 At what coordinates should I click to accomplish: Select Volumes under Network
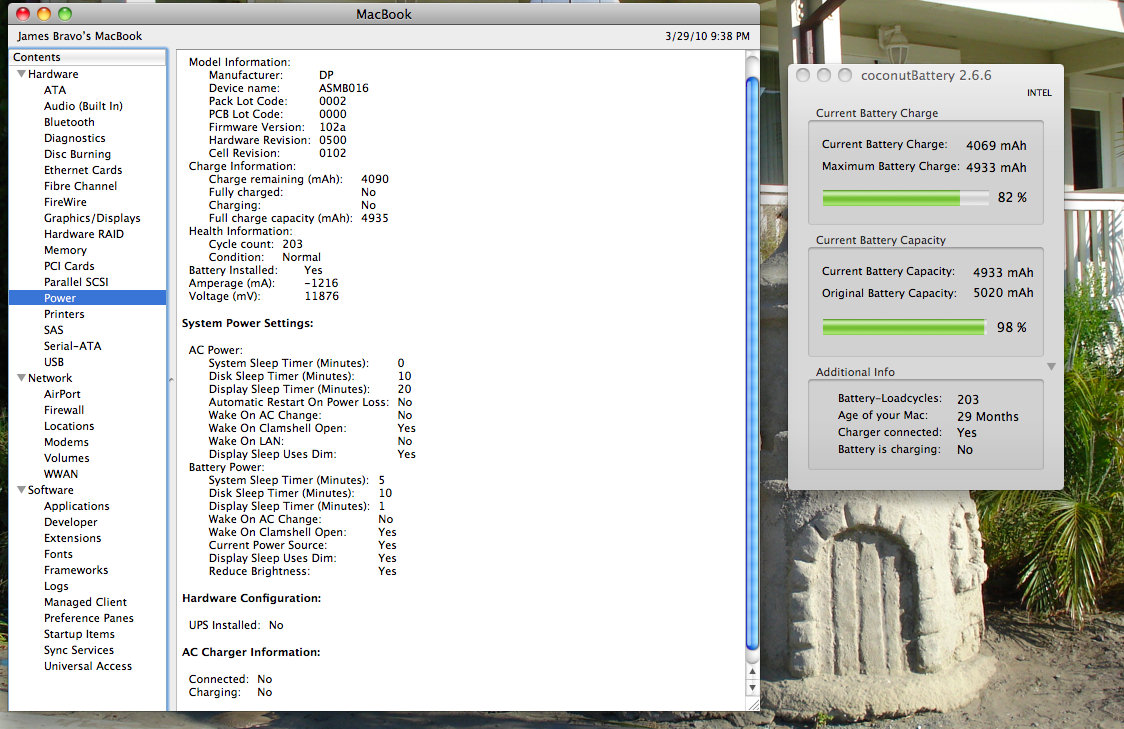coord(67,458)
